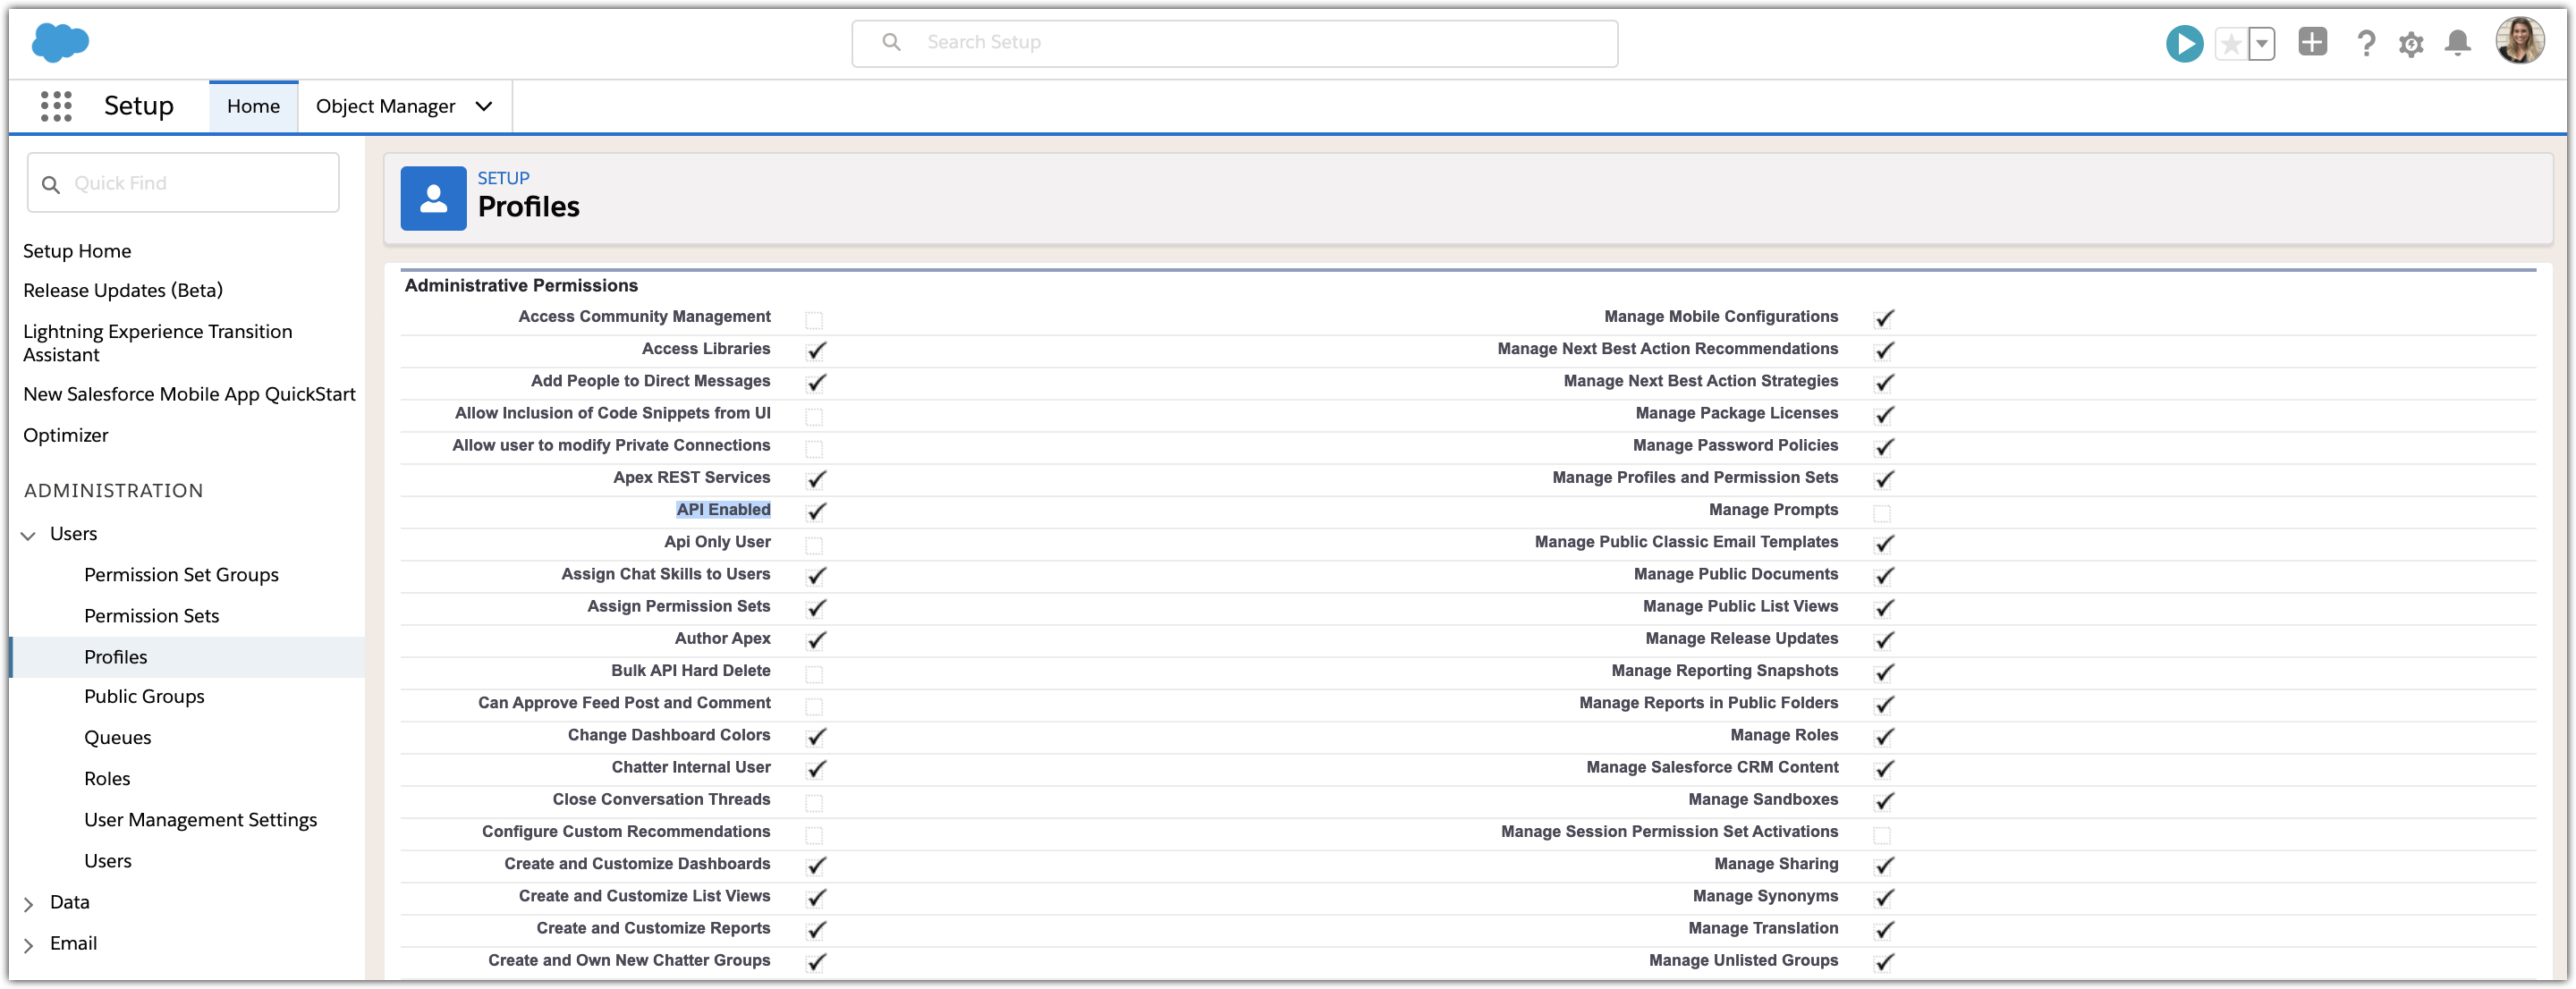Click the favorites star icon
The image size is (2576, 989).
click(x=2230, y=44)
